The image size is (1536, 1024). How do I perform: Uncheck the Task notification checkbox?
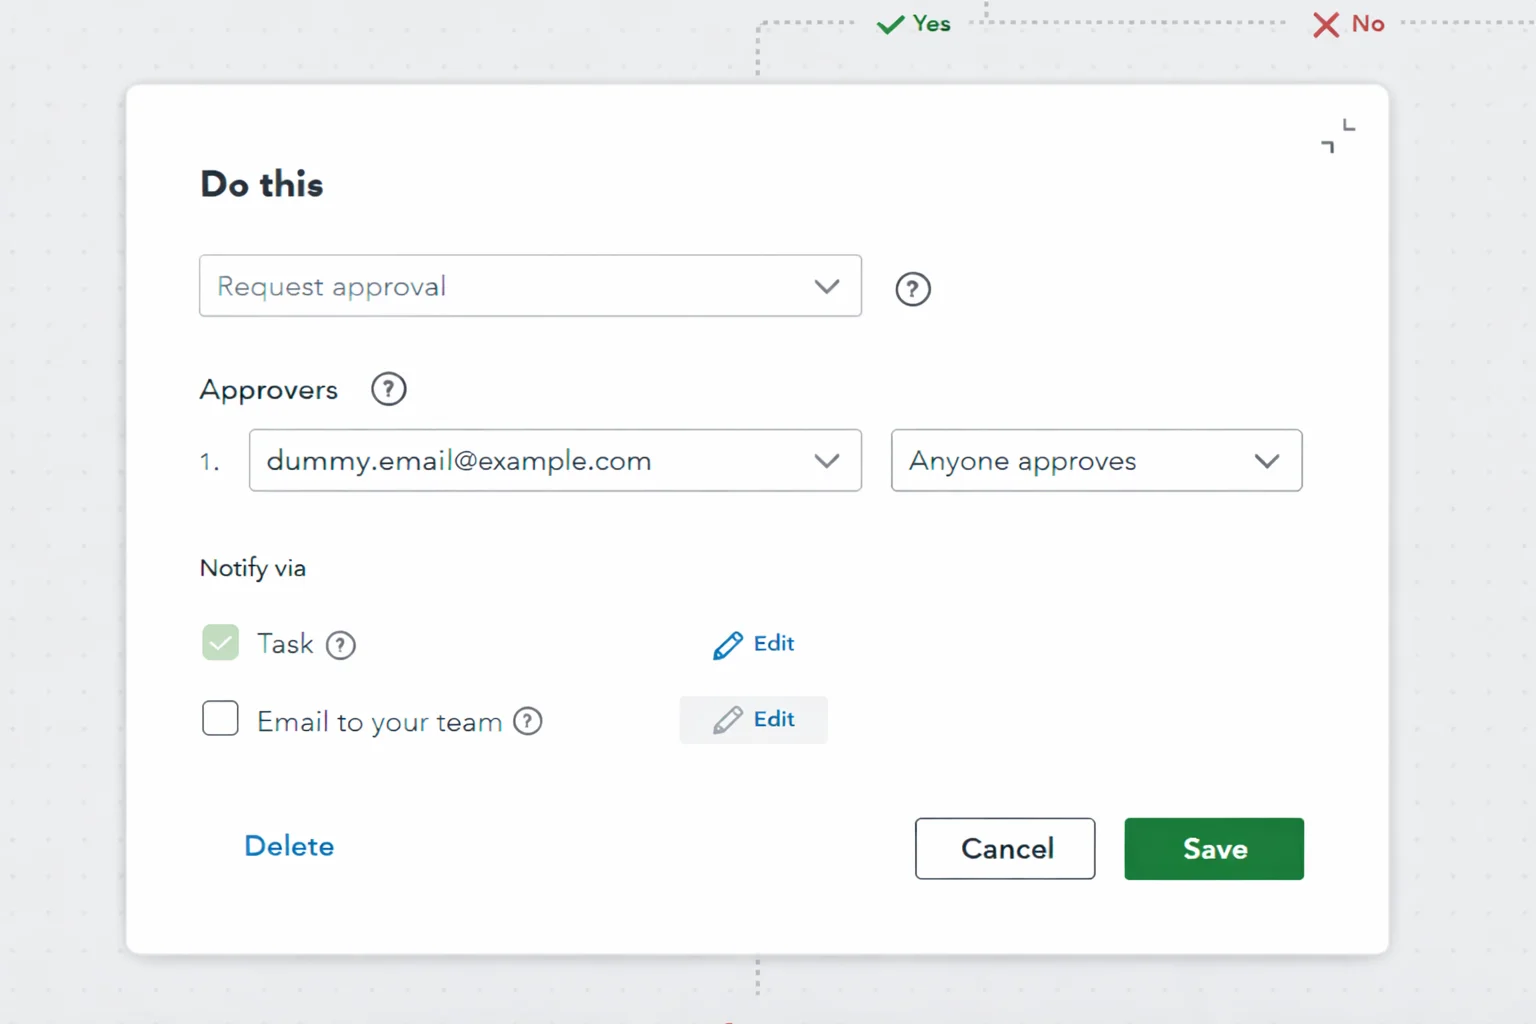(x=220, y=643)
